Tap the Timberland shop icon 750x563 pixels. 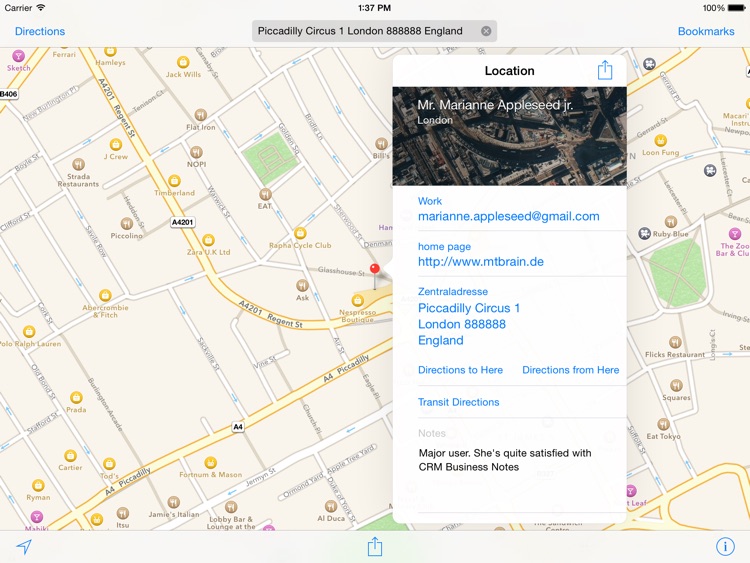pos(175,181)
